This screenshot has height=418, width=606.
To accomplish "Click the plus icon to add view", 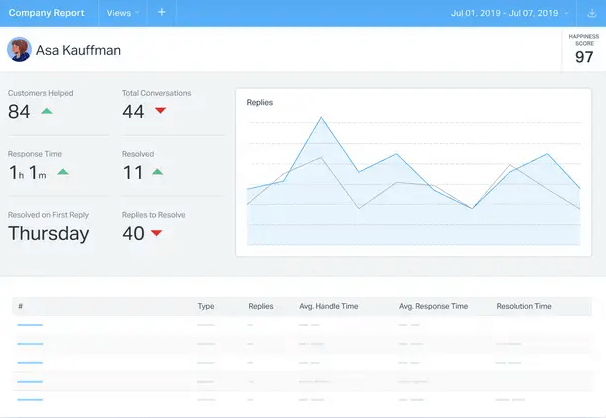I will tap(162, 12).
